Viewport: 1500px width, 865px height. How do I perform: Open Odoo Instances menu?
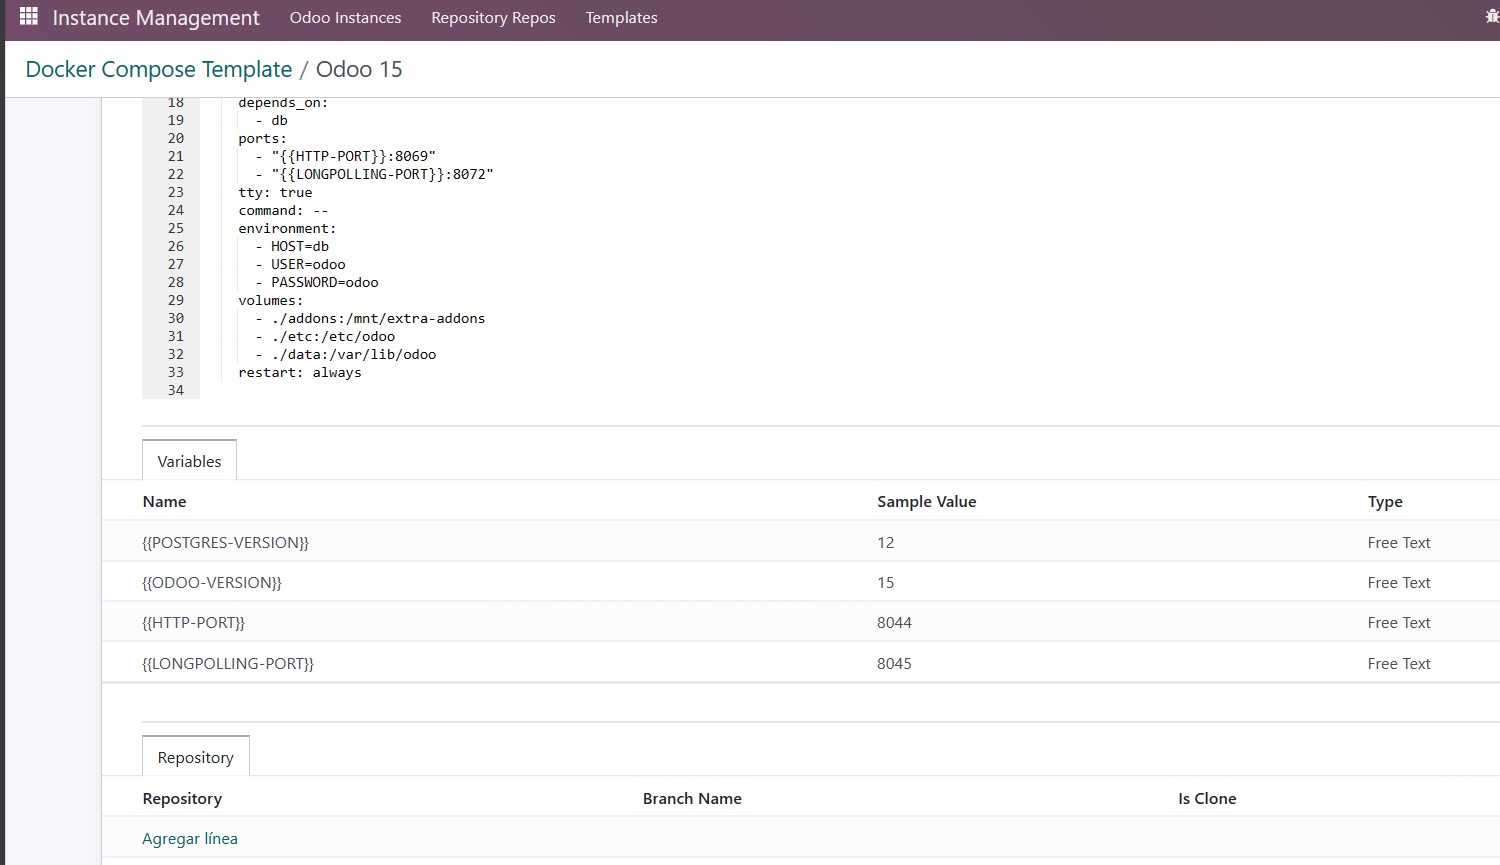coord(345,18)
